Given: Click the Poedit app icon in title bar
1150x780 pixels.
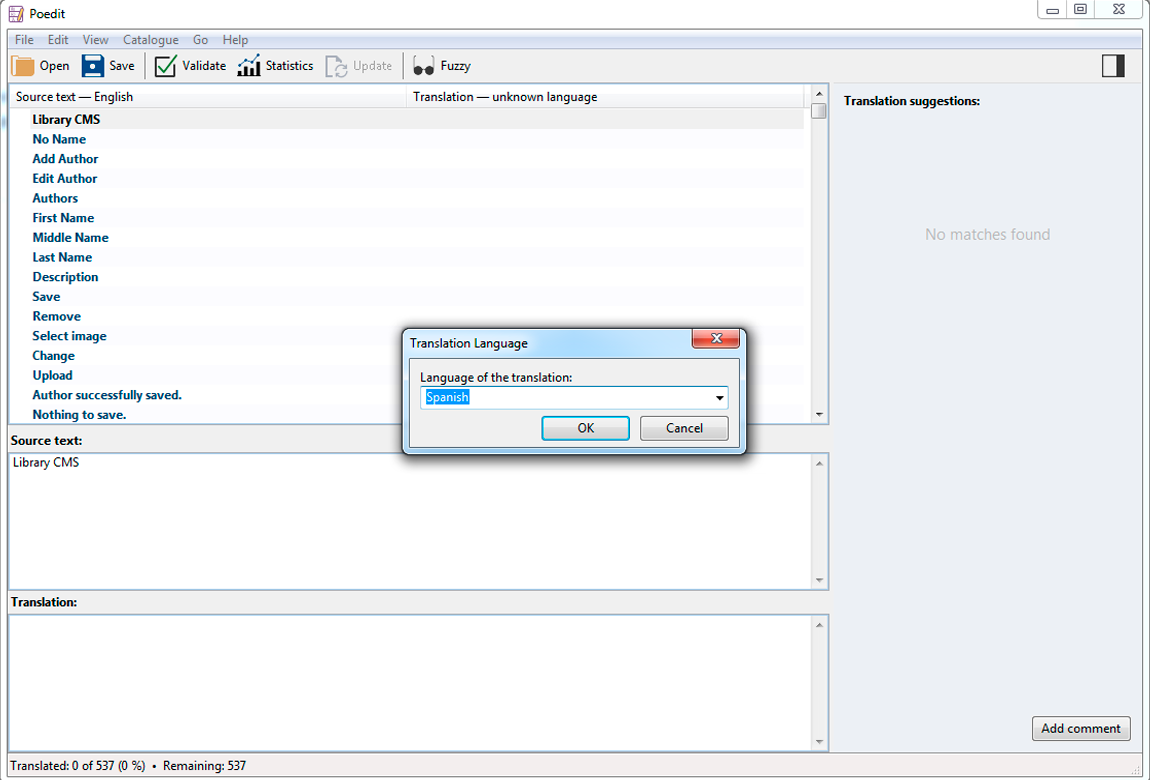Looking at the screenshot, I should pos(16,14).
